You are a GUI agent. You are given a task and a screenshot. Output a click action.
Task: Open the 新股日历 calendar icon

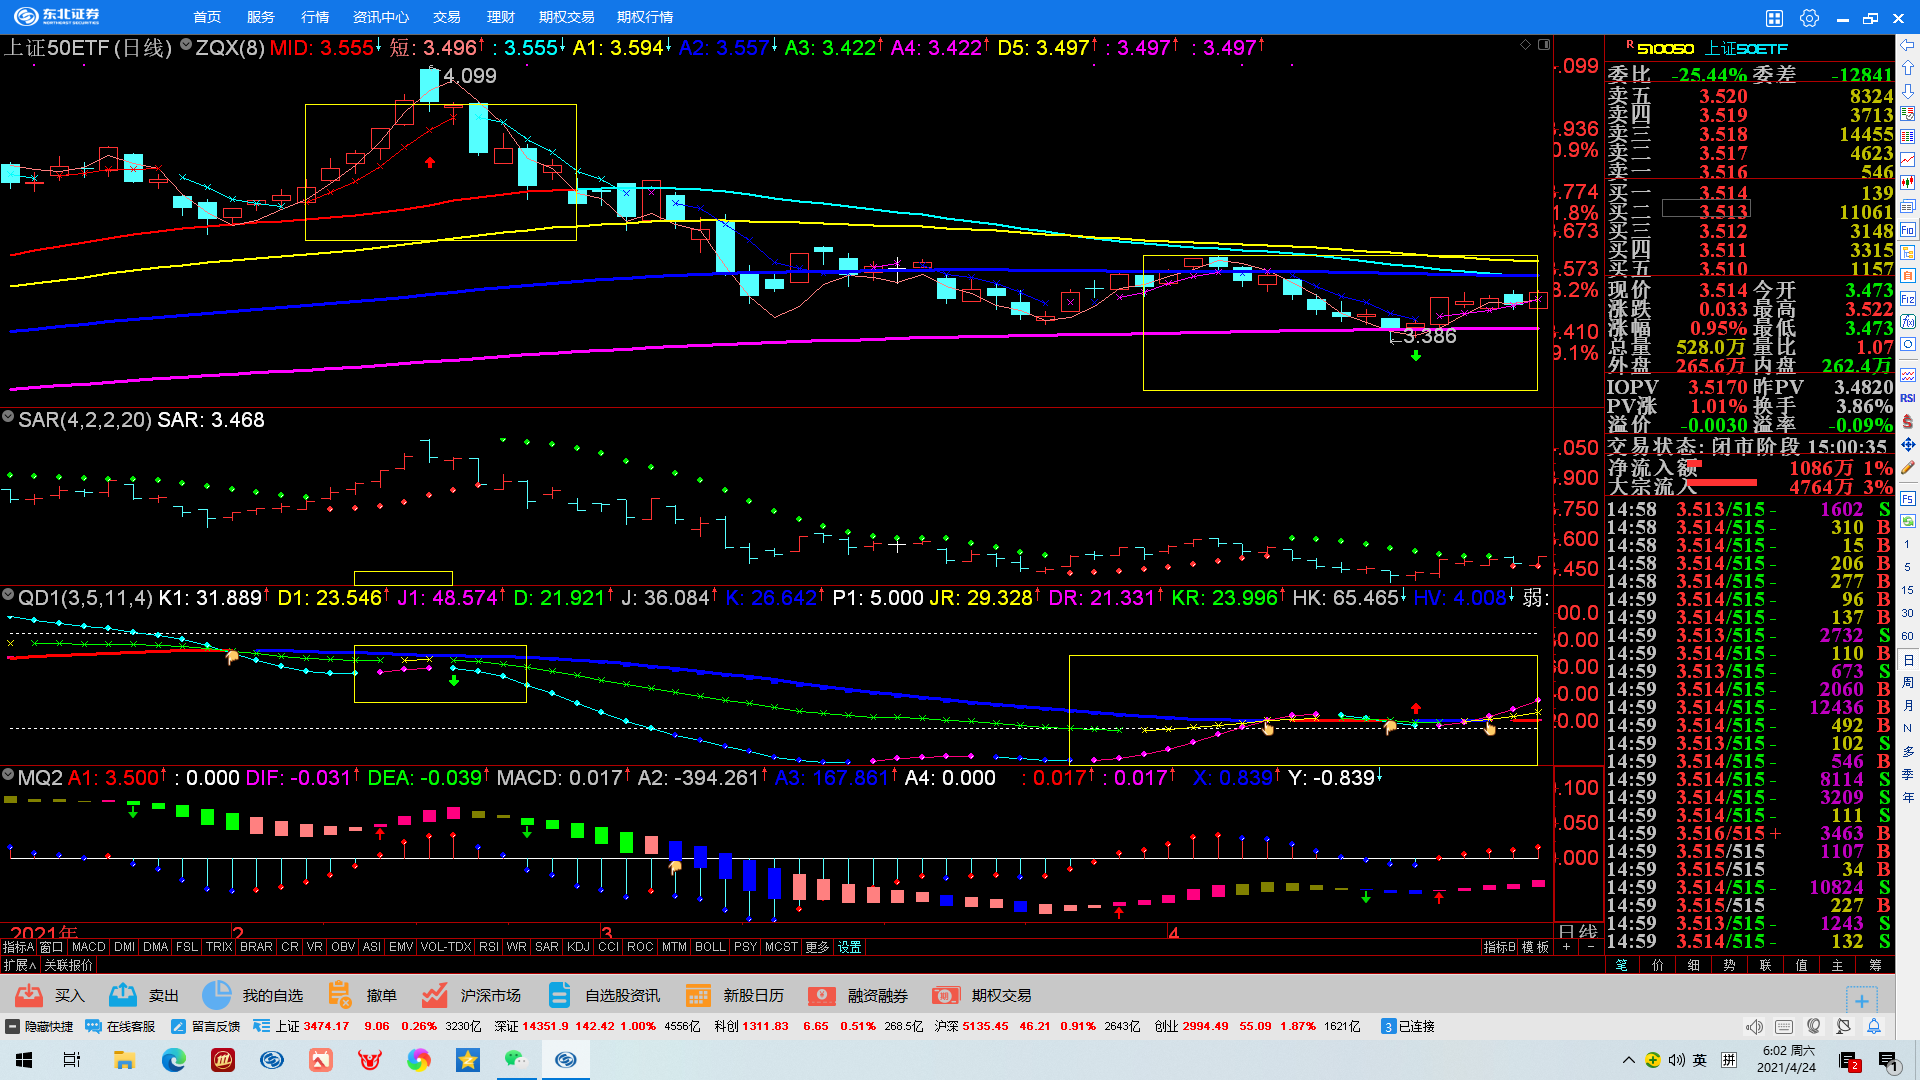[x=698, y=995]
